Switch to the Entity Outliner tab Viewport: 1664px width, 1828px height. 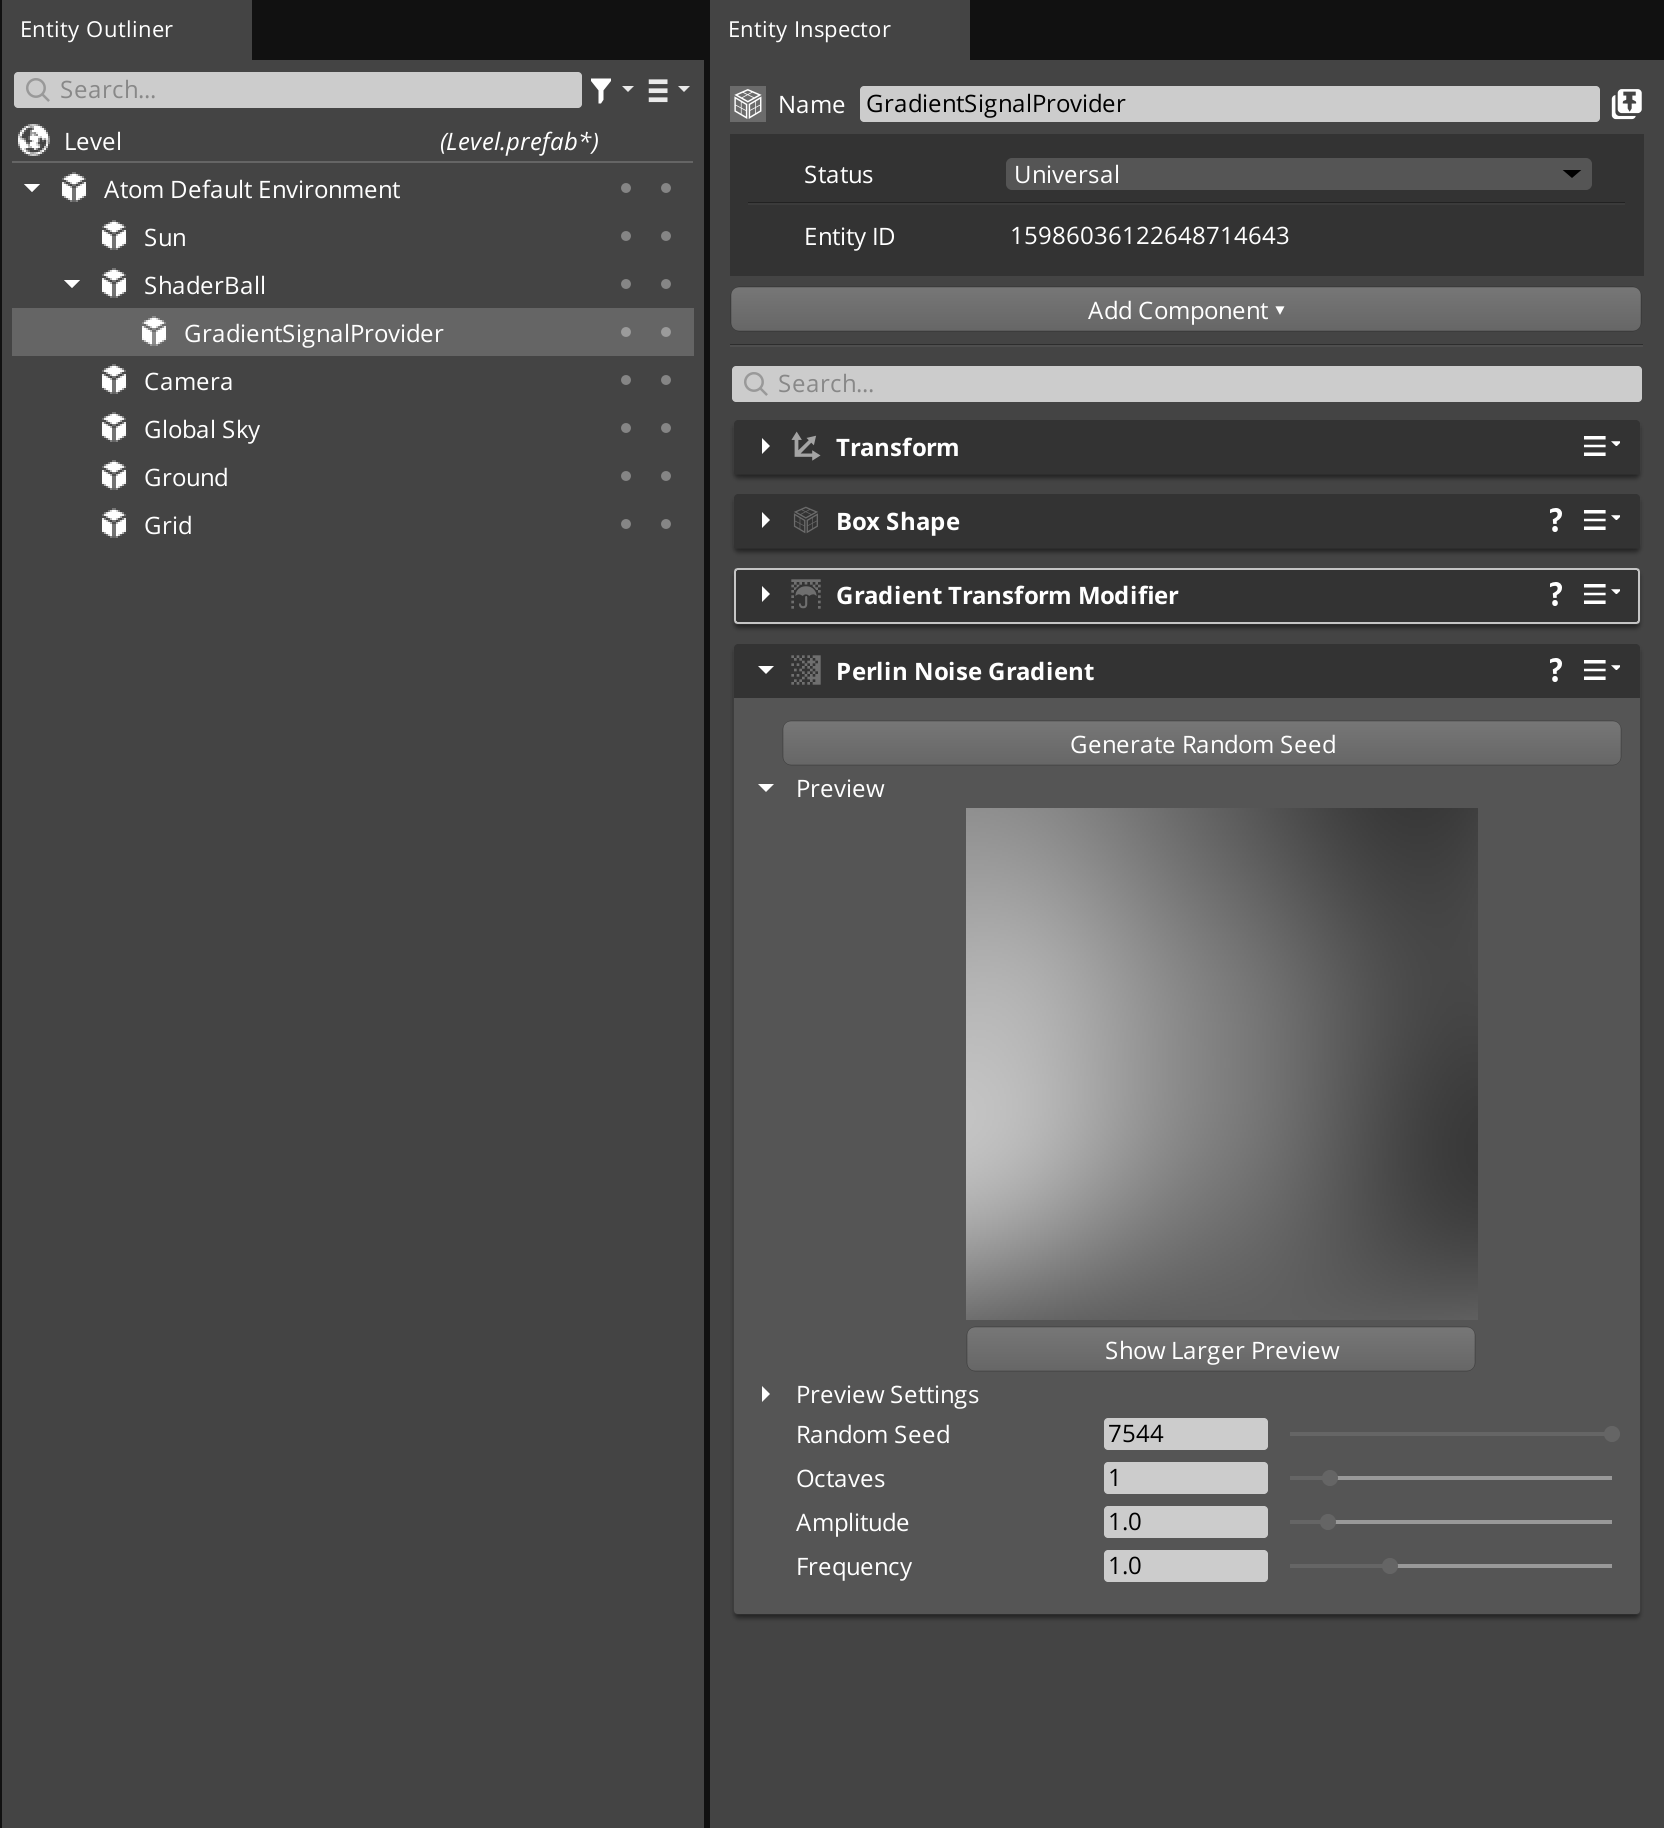point(96,29)
